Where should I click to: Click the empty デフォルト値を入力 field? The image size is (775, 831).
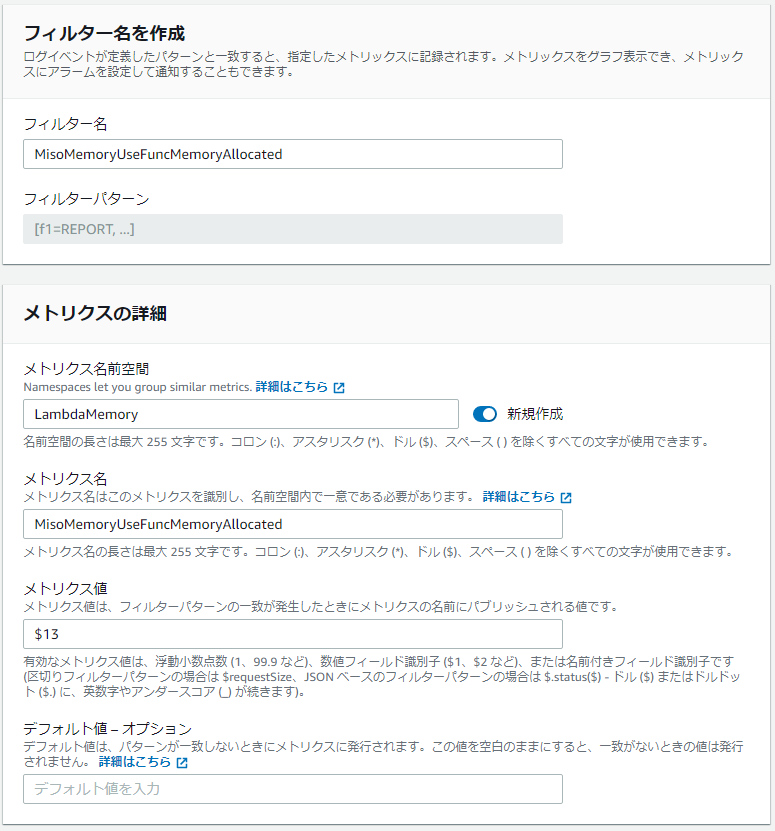[292, 789]
